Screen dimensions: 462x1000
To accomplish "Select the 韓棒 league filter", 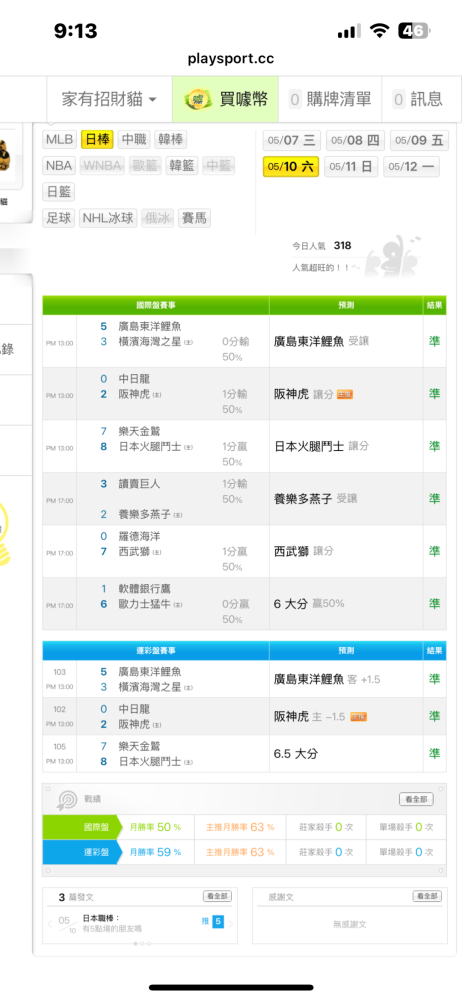I will point(170,140).
